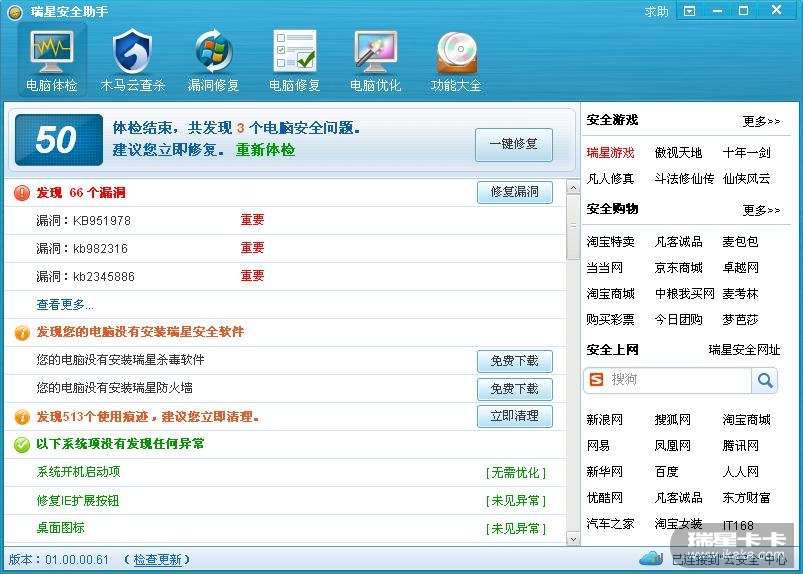Screen dimensions: 803x574
Task: Open the 百度 site link
Action: click(666, 472)
